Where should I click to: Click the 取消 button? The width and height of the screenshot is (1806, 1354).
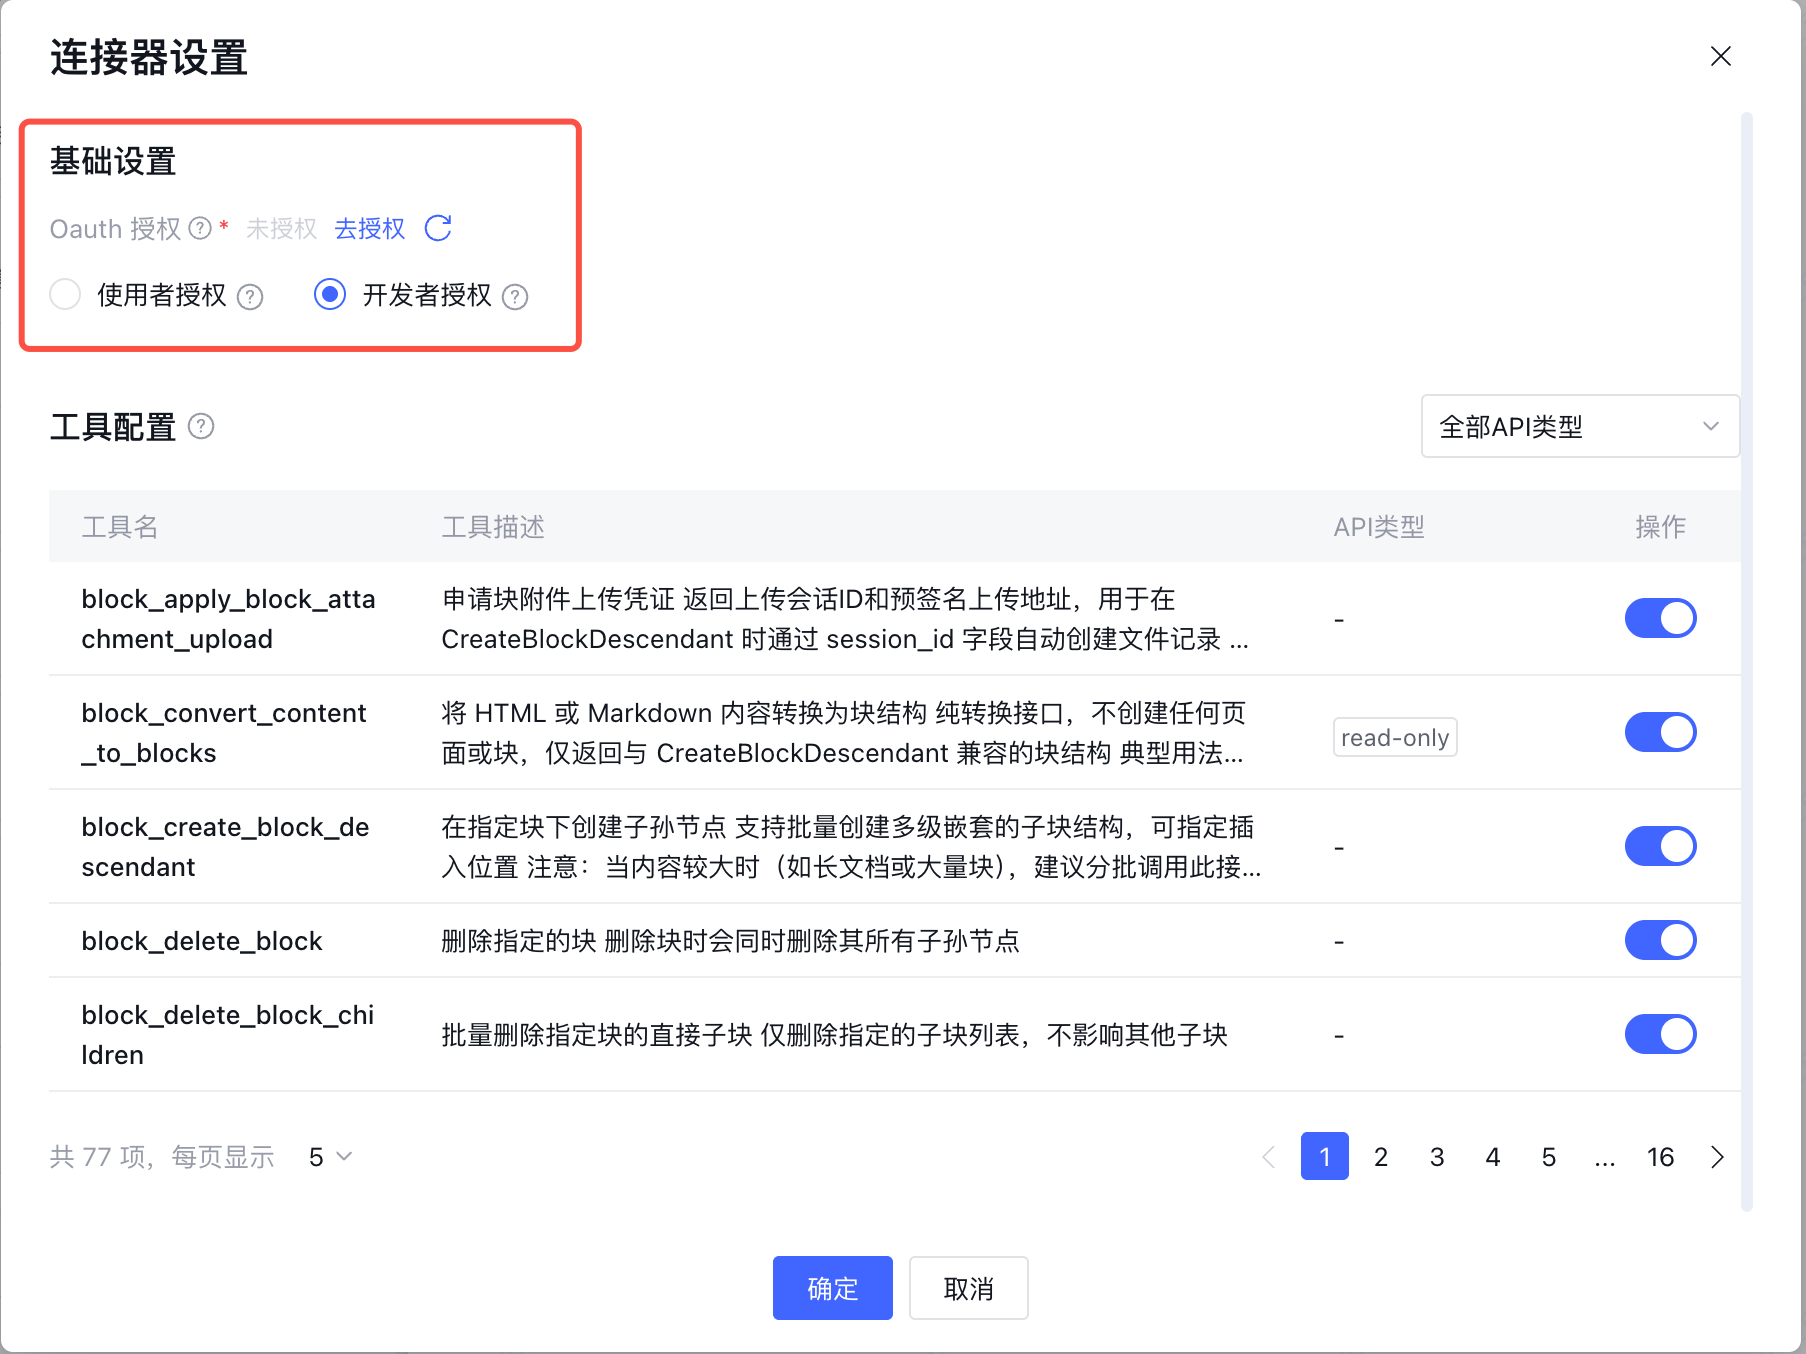[x=968, y=1288]
